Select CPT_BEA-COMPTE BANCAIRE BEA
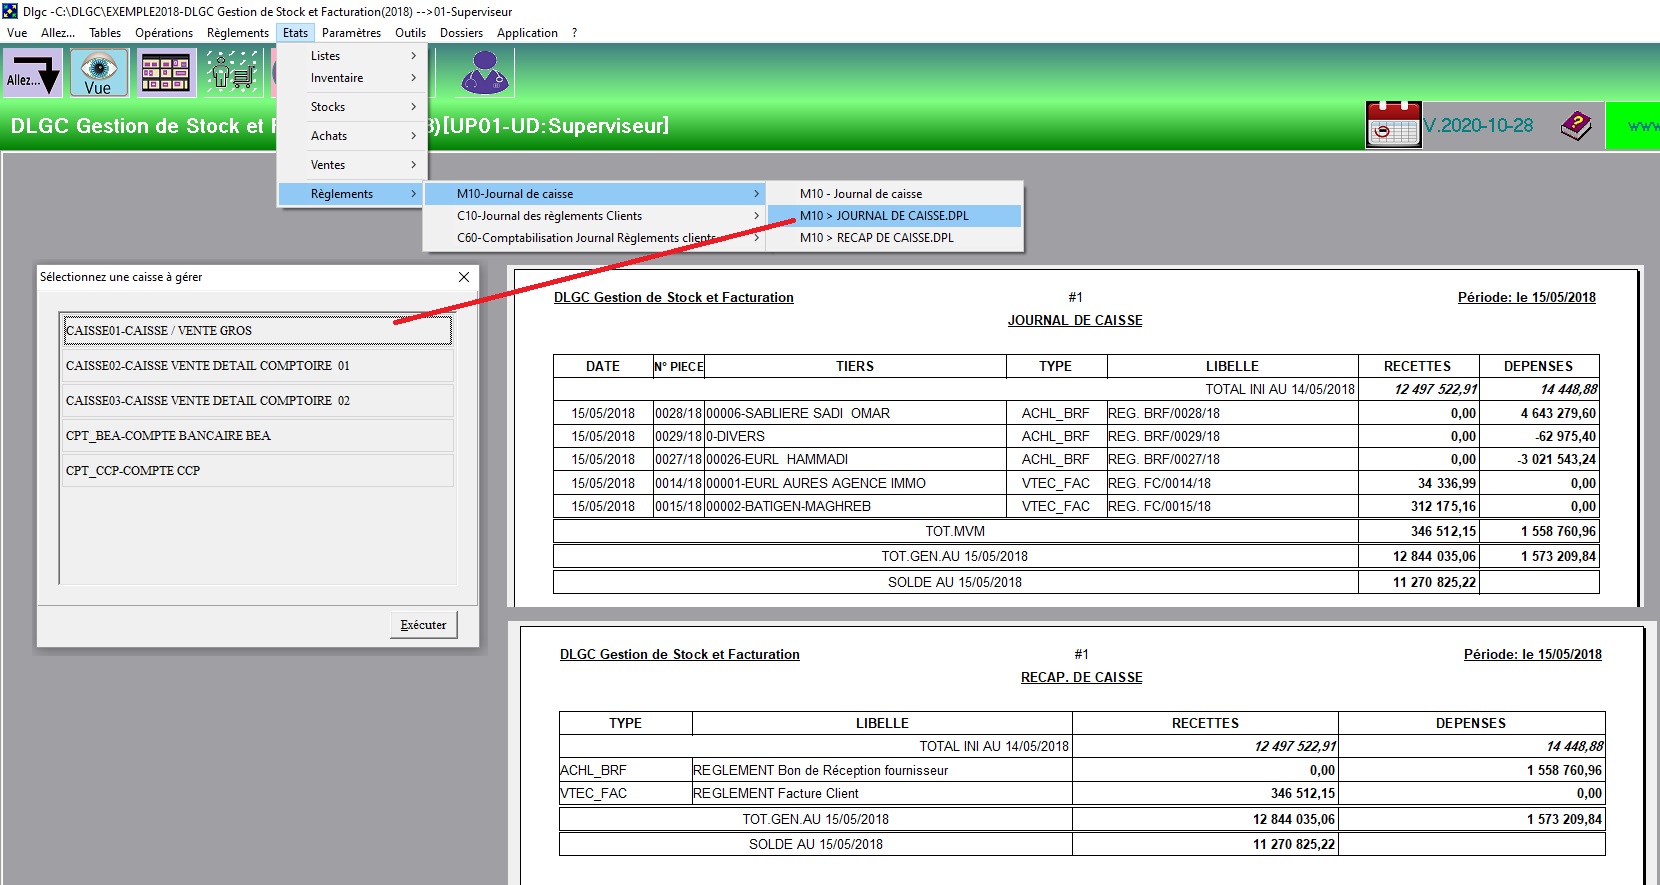This screenshot has height=885, width=1660. point(257,436)
